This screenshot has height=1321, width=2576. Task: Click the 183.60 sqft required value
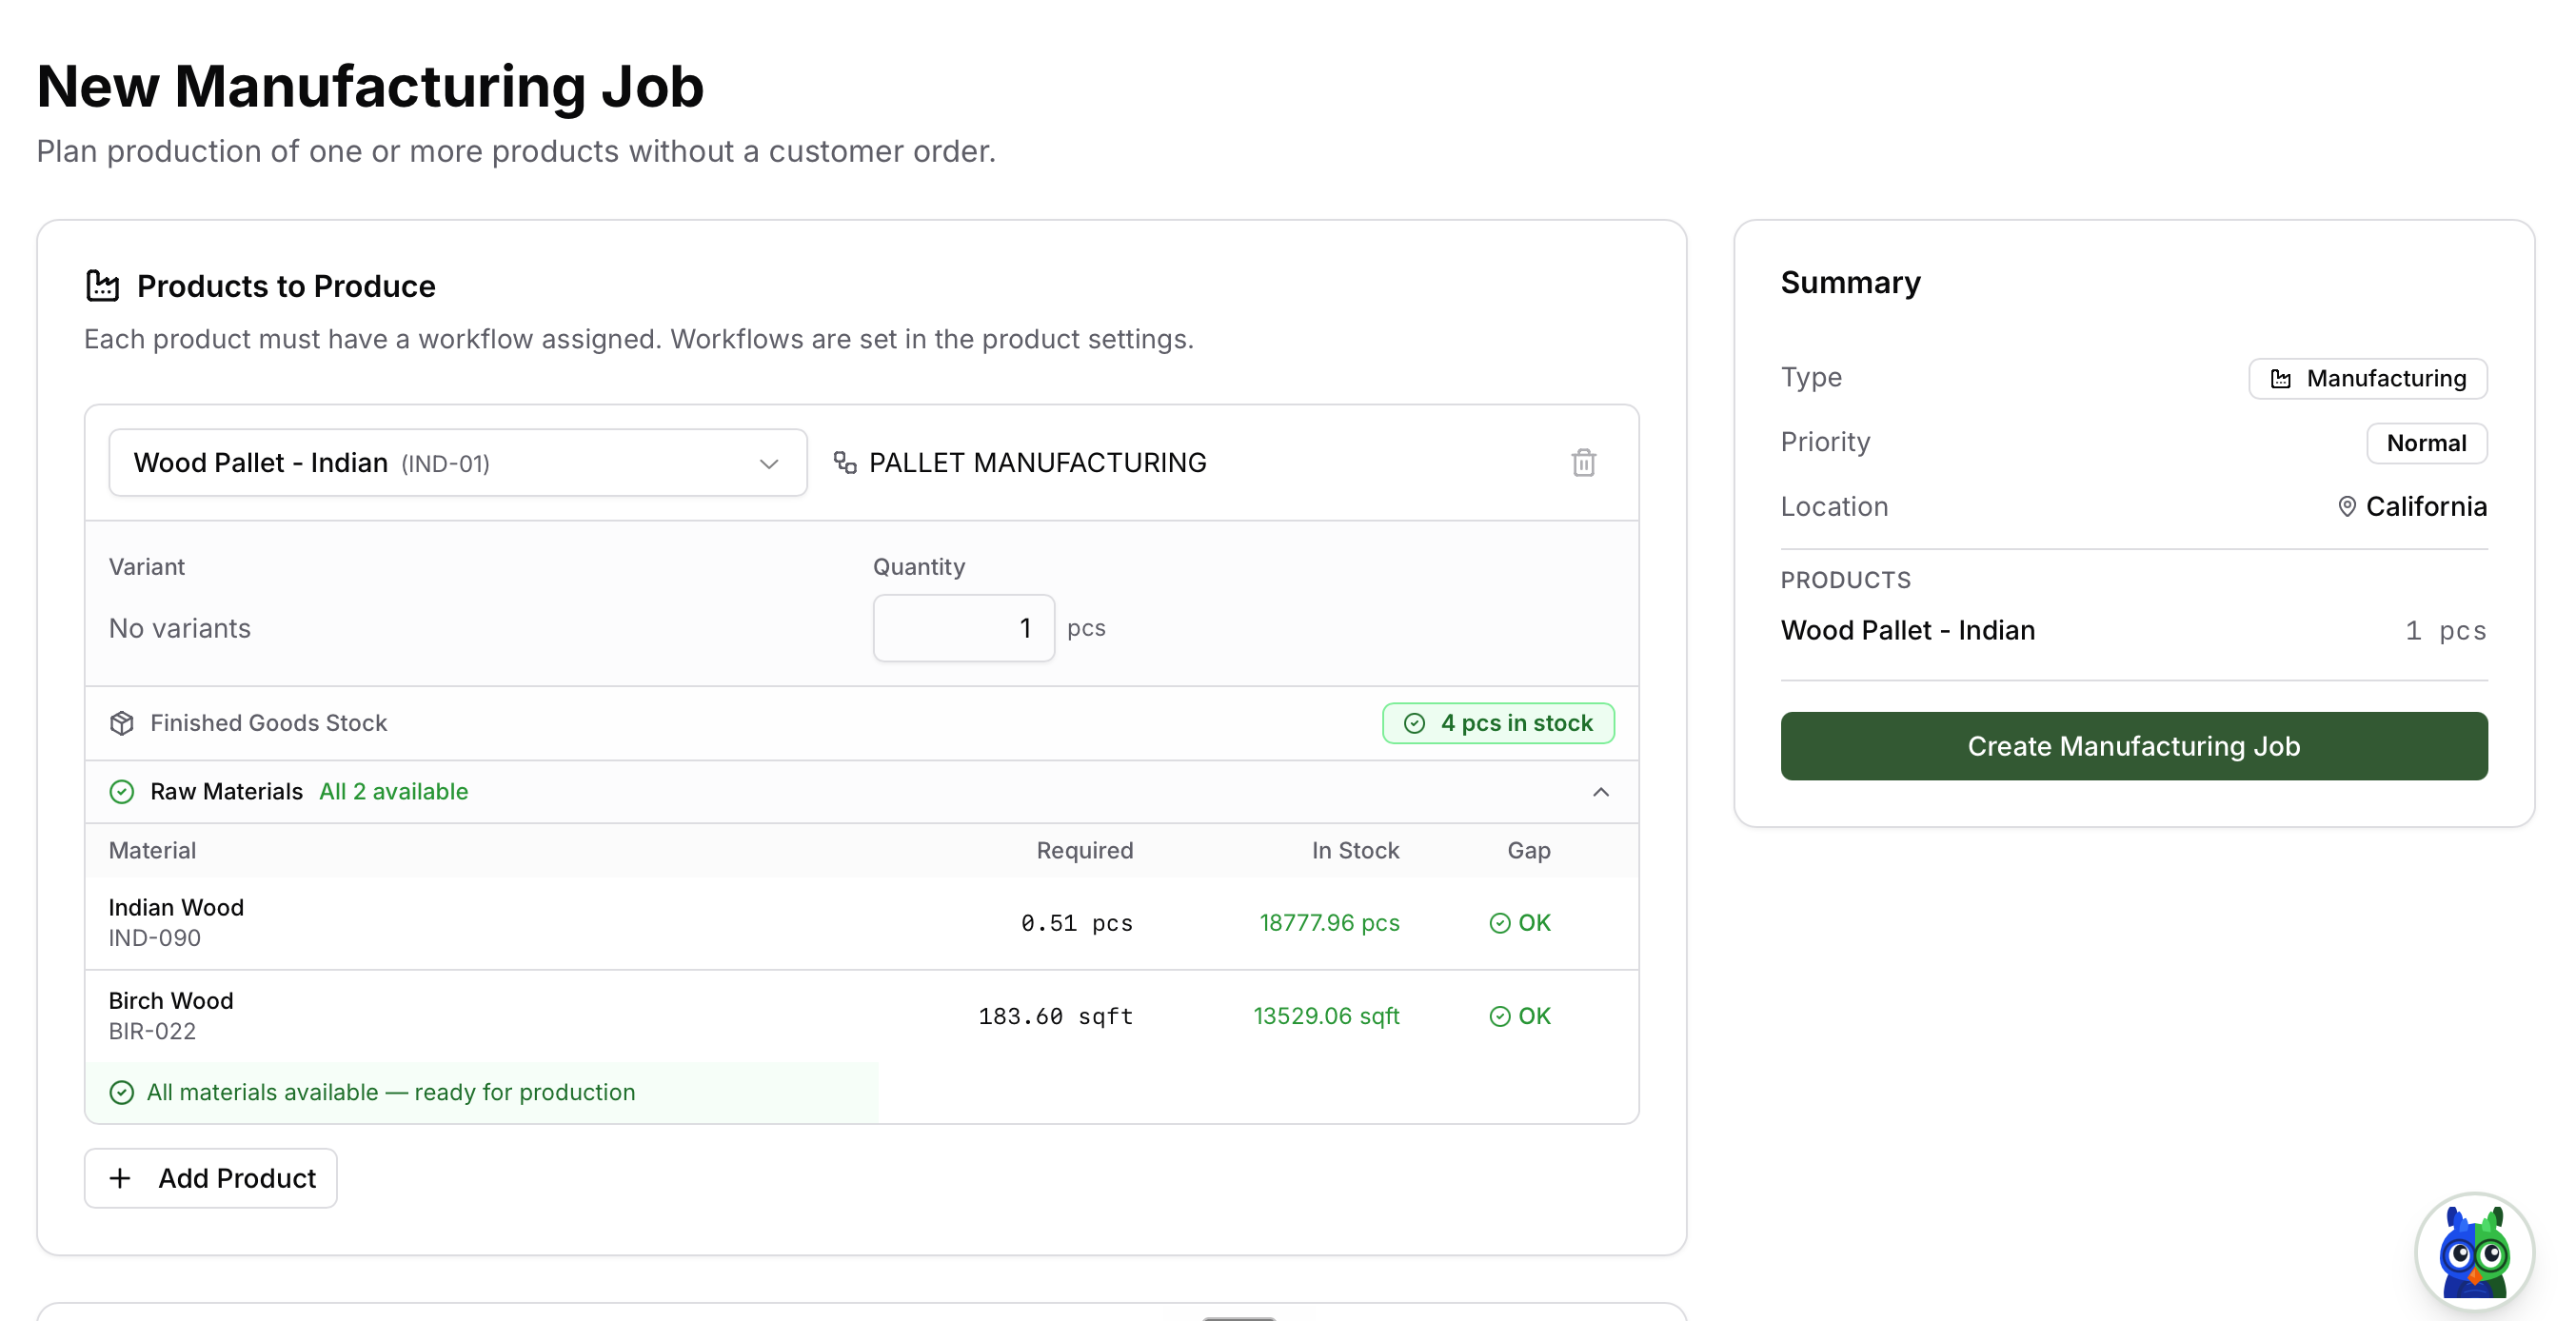(1055, 1016)
